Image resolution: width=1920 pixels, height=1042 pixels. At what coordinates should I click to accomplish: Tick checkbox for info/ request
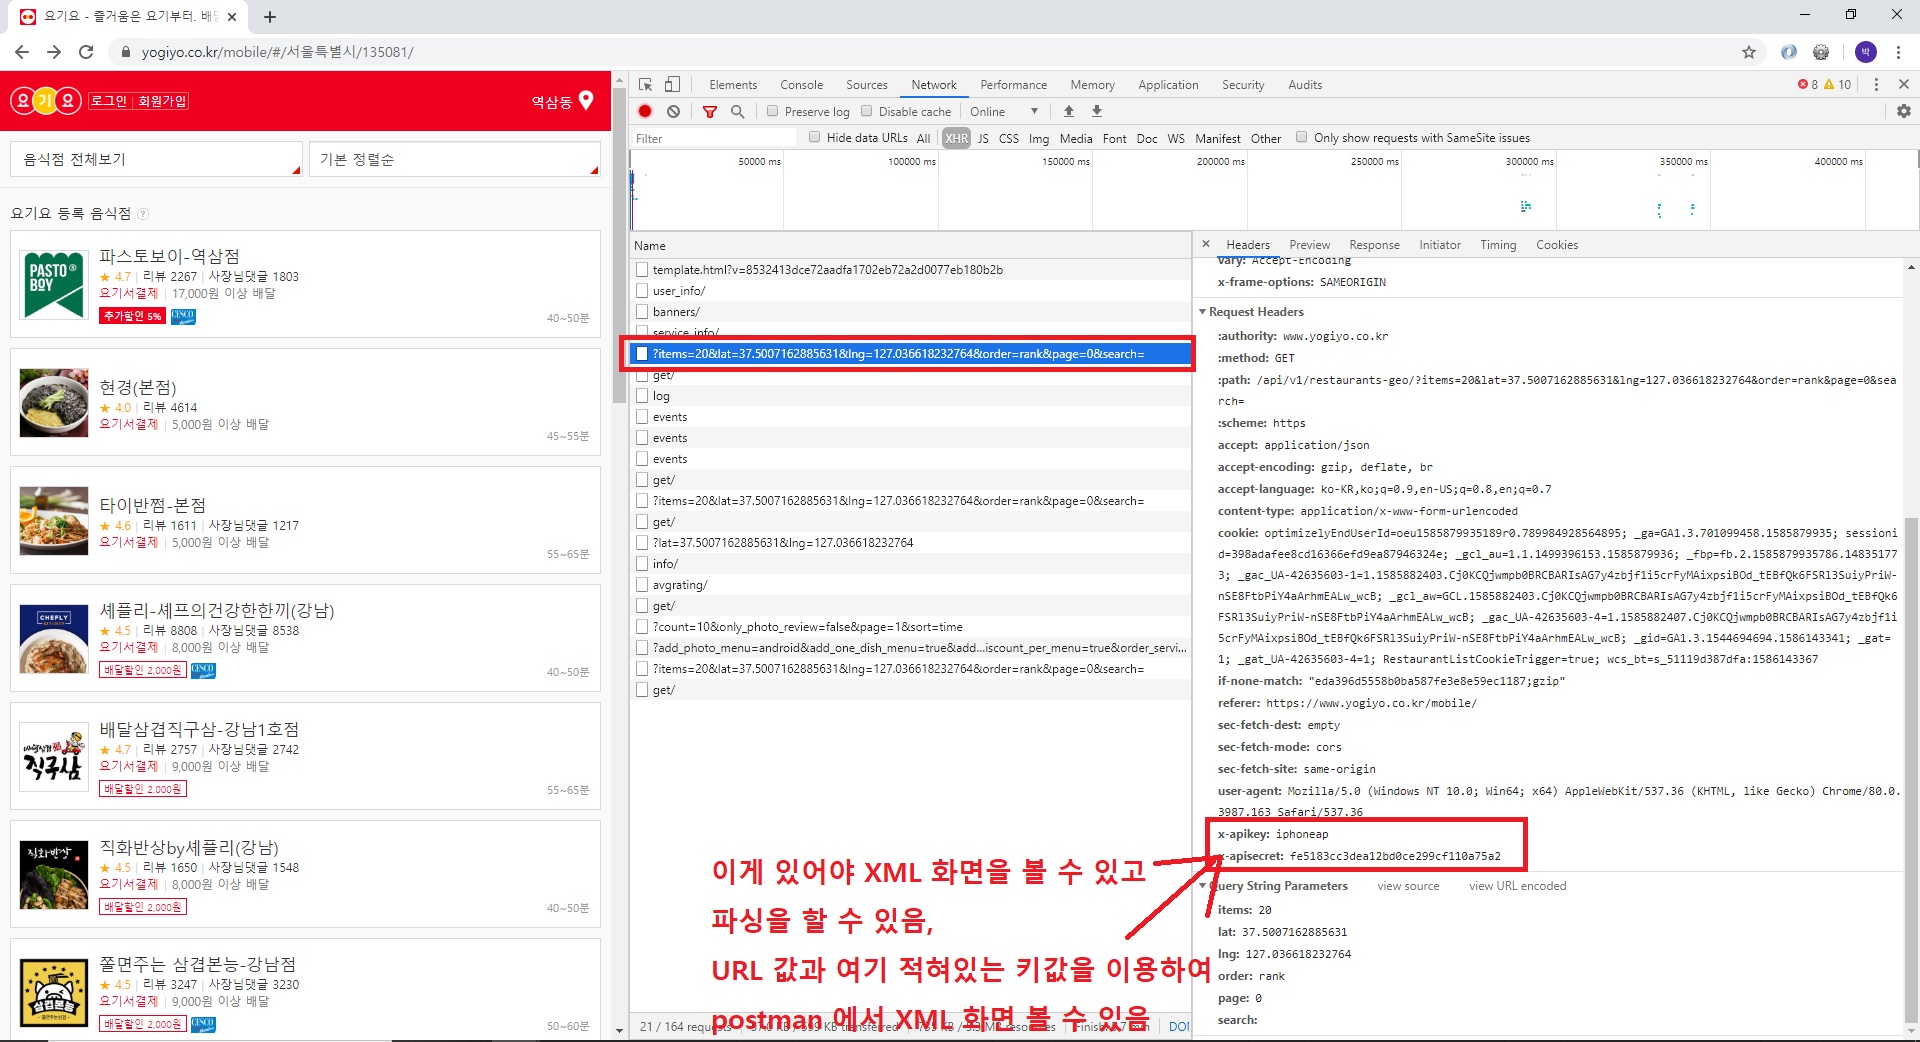tap(642, 564)
